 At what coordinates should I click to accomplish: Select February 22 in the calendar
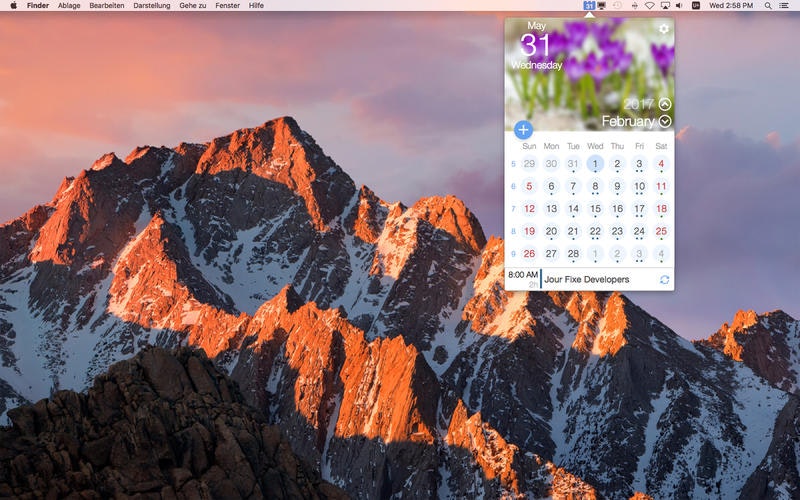point(595,231)
